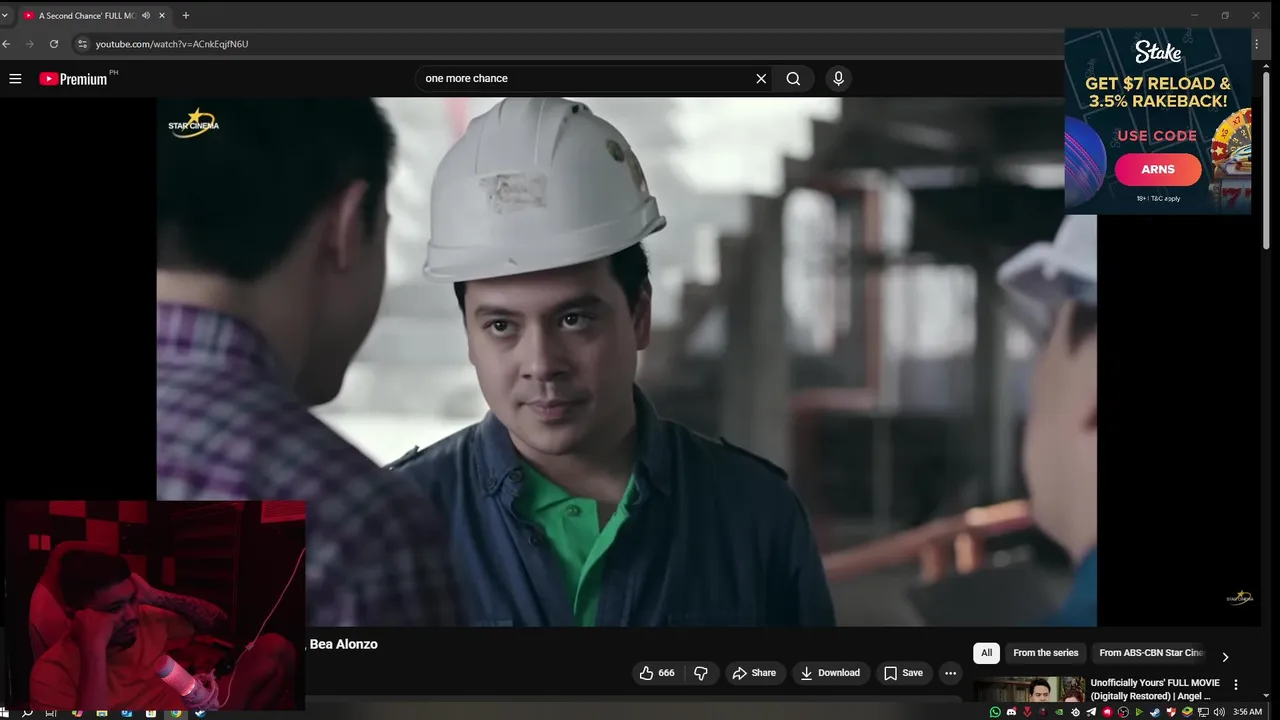
Task: Open Telegram from the system tray
Action: pos(1091,712)
